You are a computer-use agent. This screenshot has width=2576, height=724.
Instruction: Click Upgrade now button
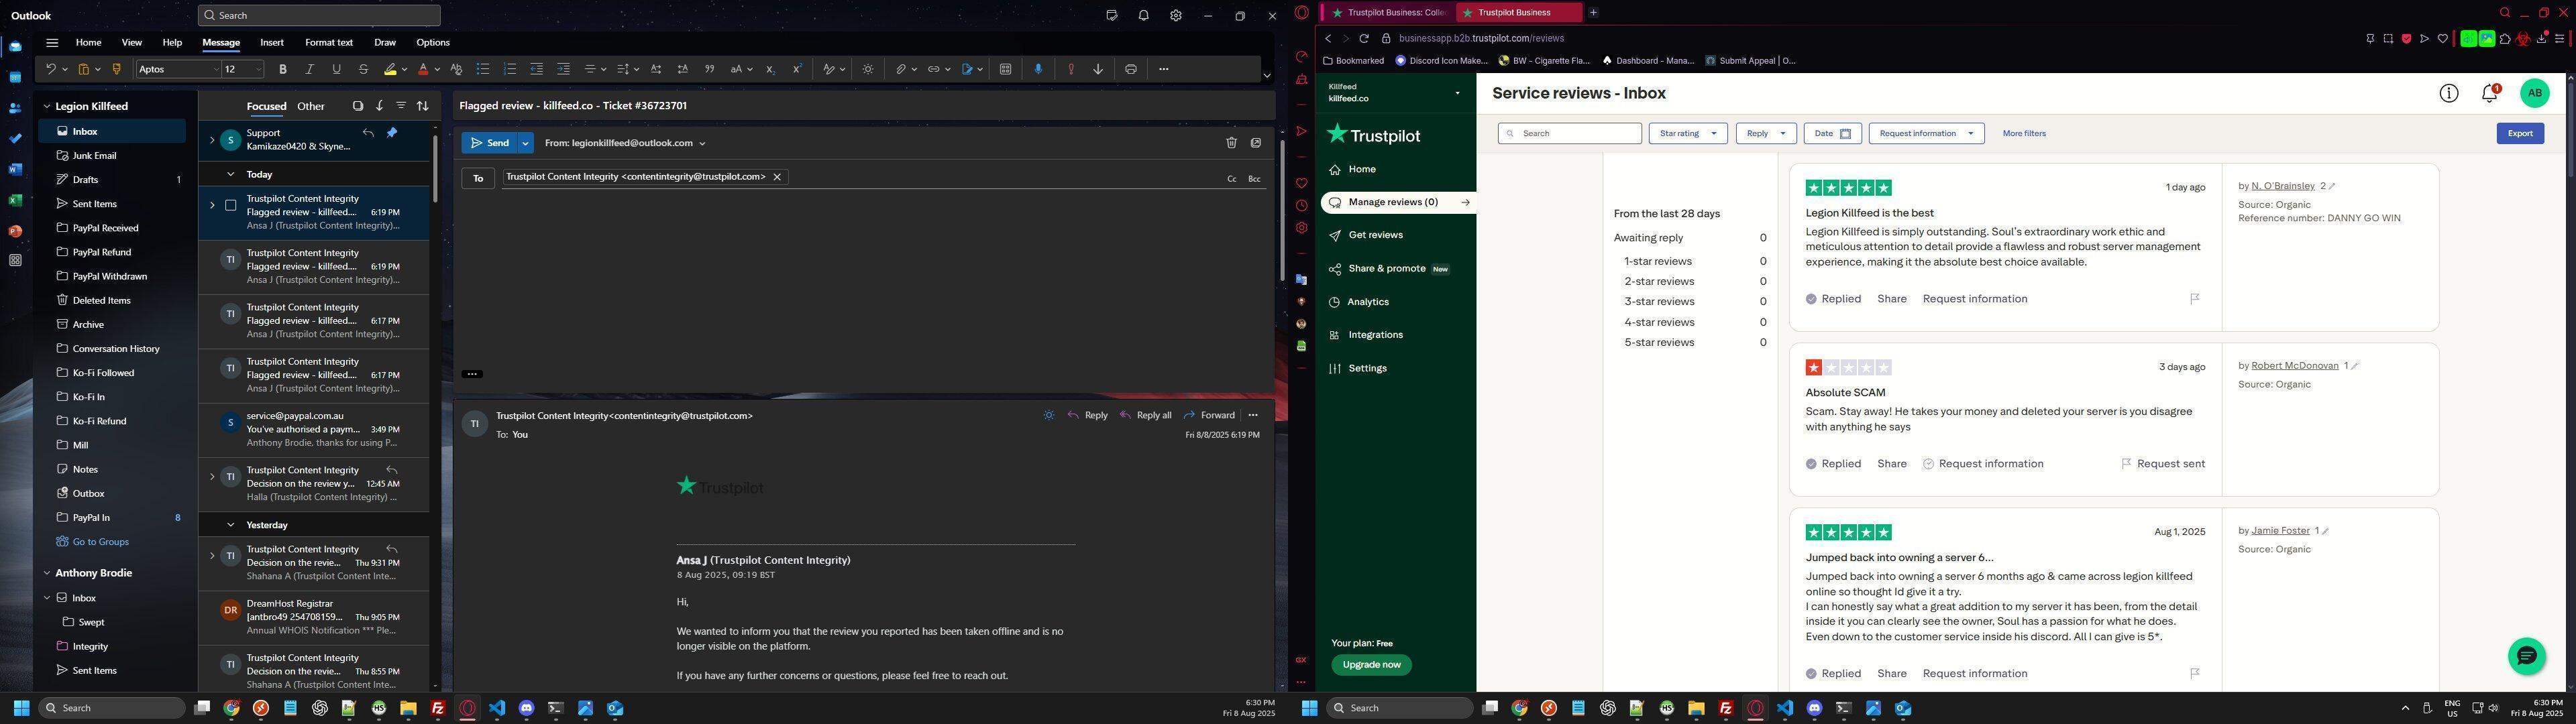1372,665
